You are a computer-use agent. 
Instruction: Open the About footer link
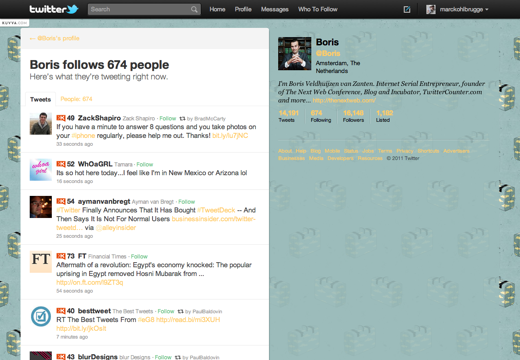click(285, 151)
